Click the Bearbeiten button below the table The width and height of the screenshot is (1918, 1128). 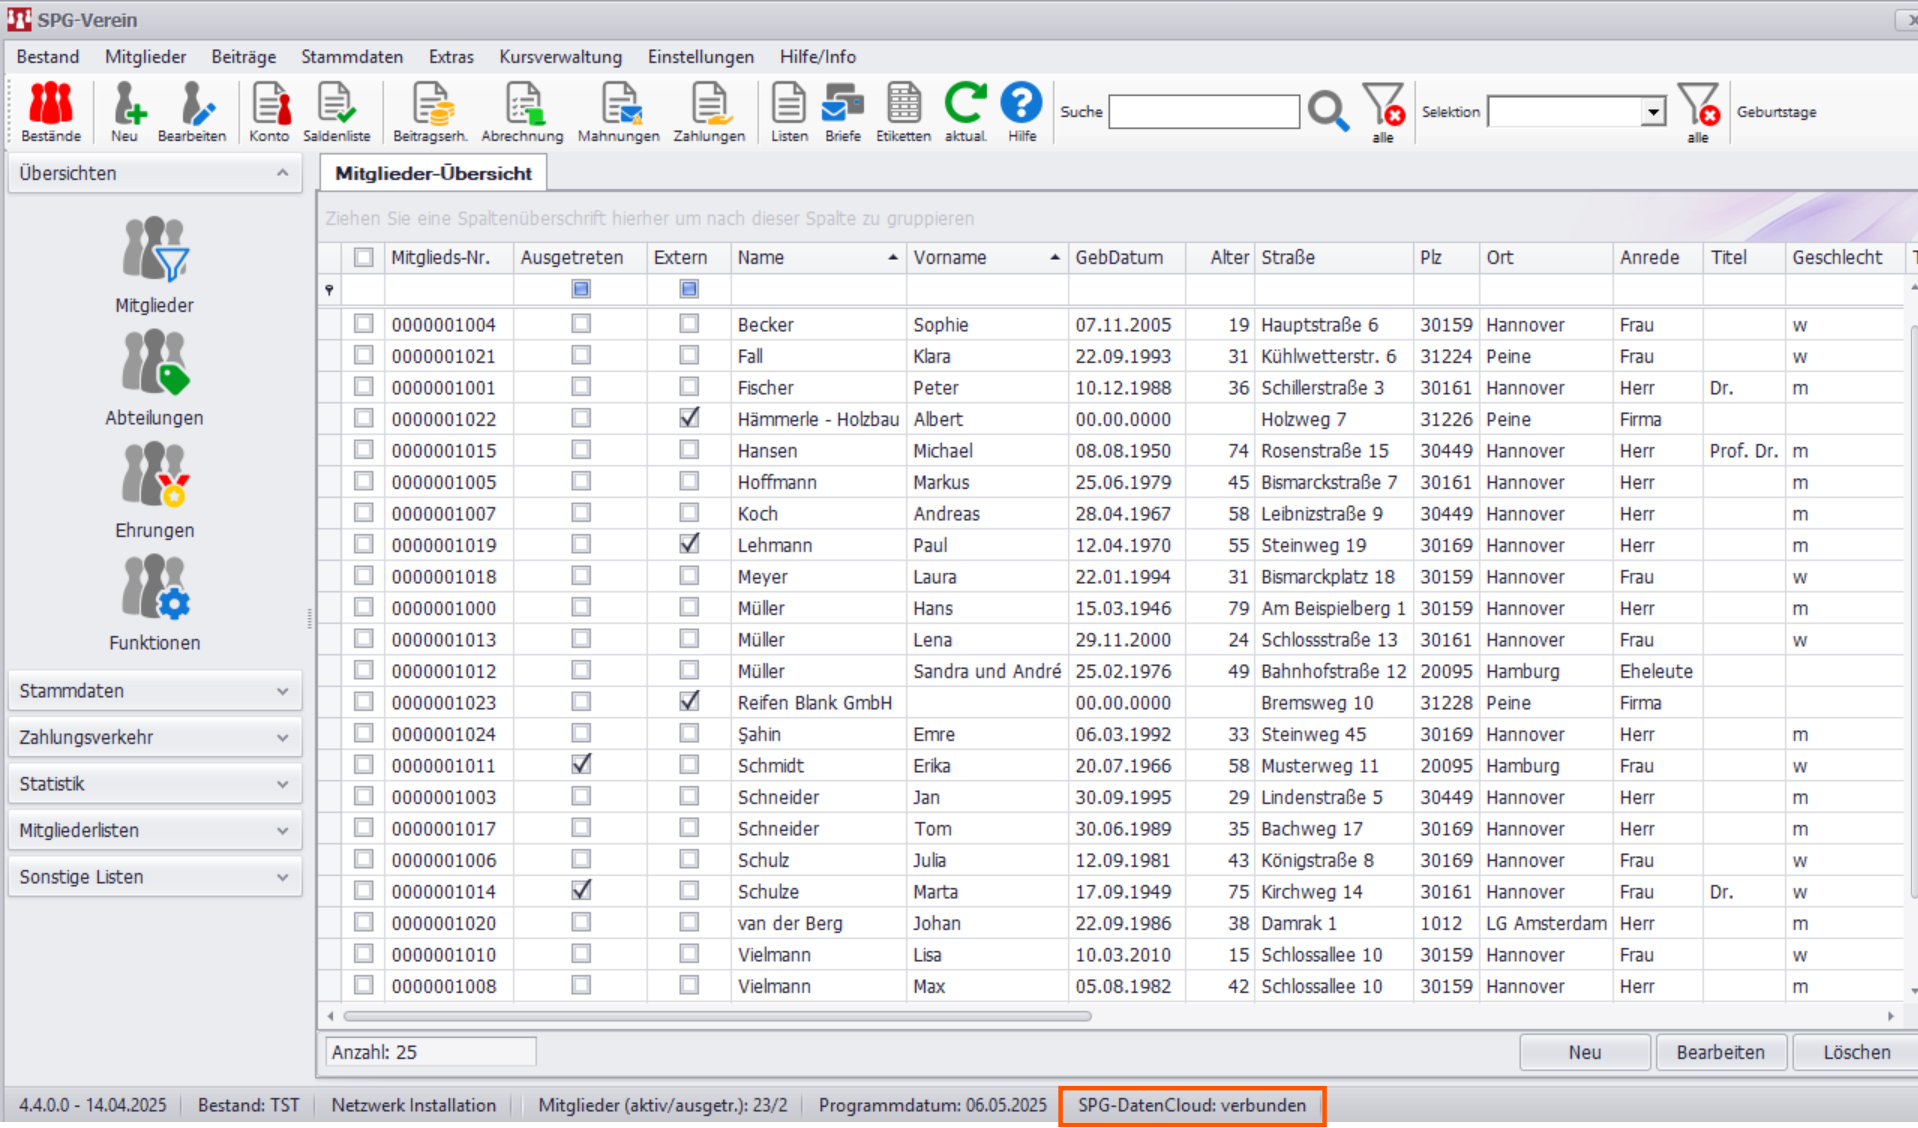pos(1720,1052)
